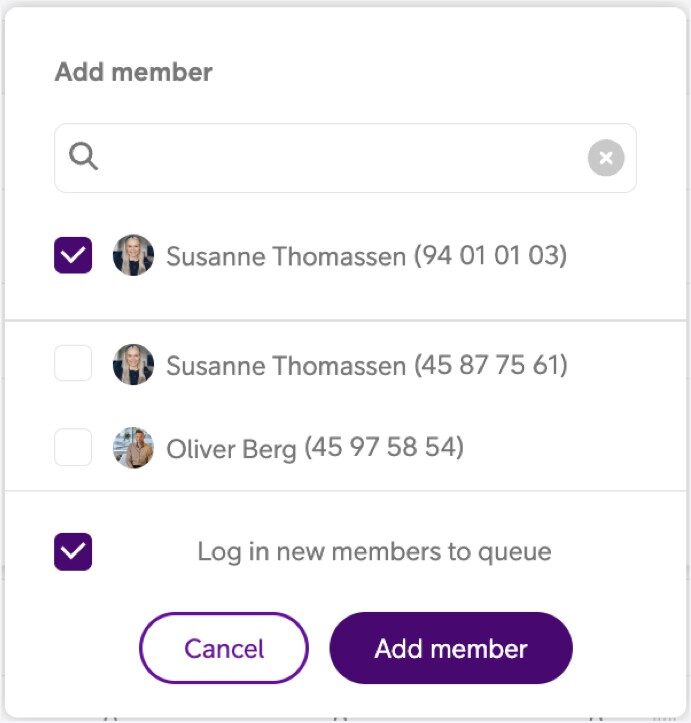Focus the member search input field
Image resolution: width=691 pixels, height=723 pixels.
click(x=340, y=158)
